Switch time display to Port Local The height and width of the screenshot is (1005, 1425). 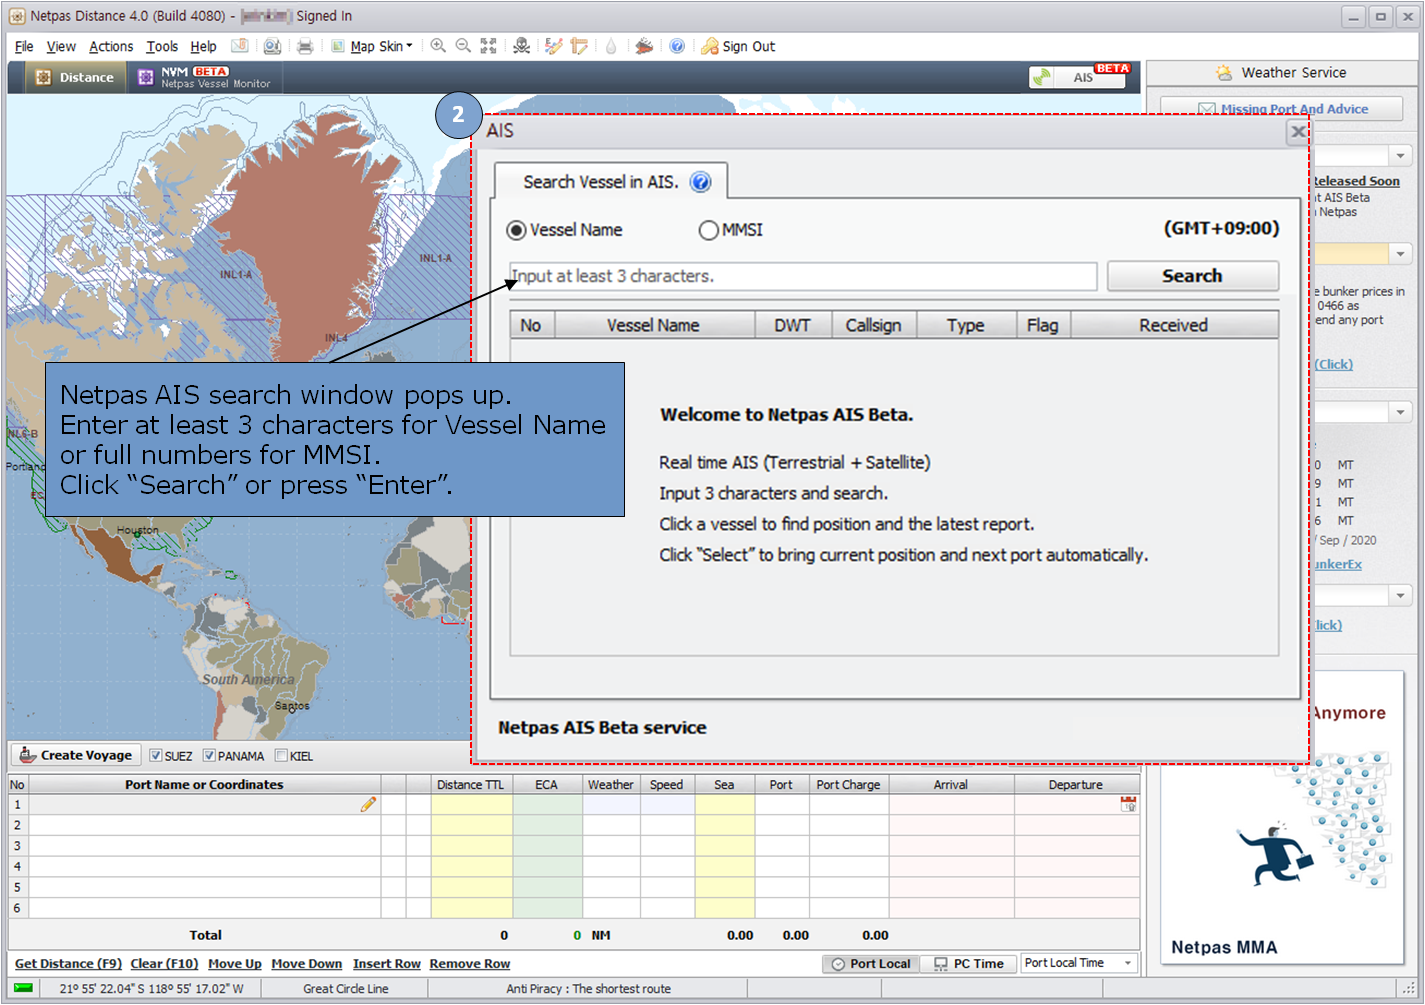click(x=871, y=964)
